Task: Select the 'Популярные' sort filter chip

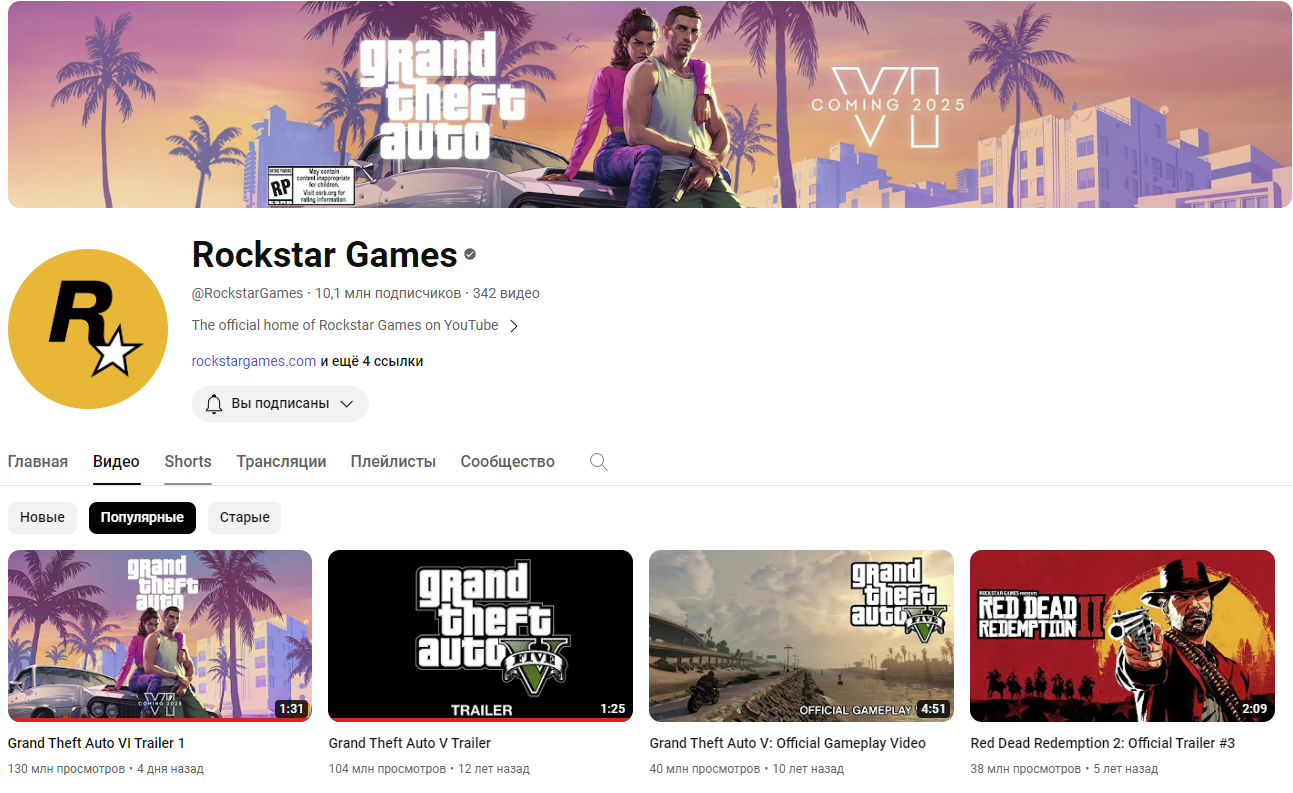Action: pos(142,518)
